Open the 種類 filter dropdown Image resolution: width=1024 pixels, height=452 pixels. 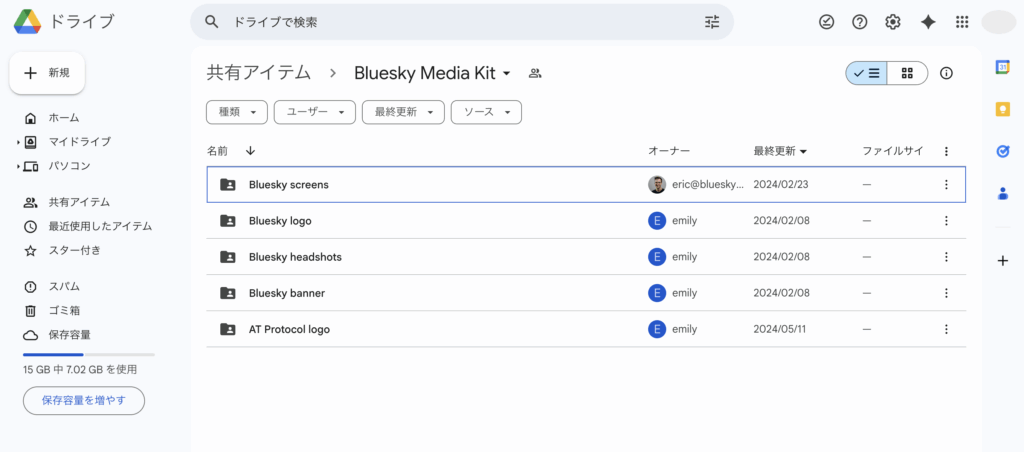tap(237, 112)
